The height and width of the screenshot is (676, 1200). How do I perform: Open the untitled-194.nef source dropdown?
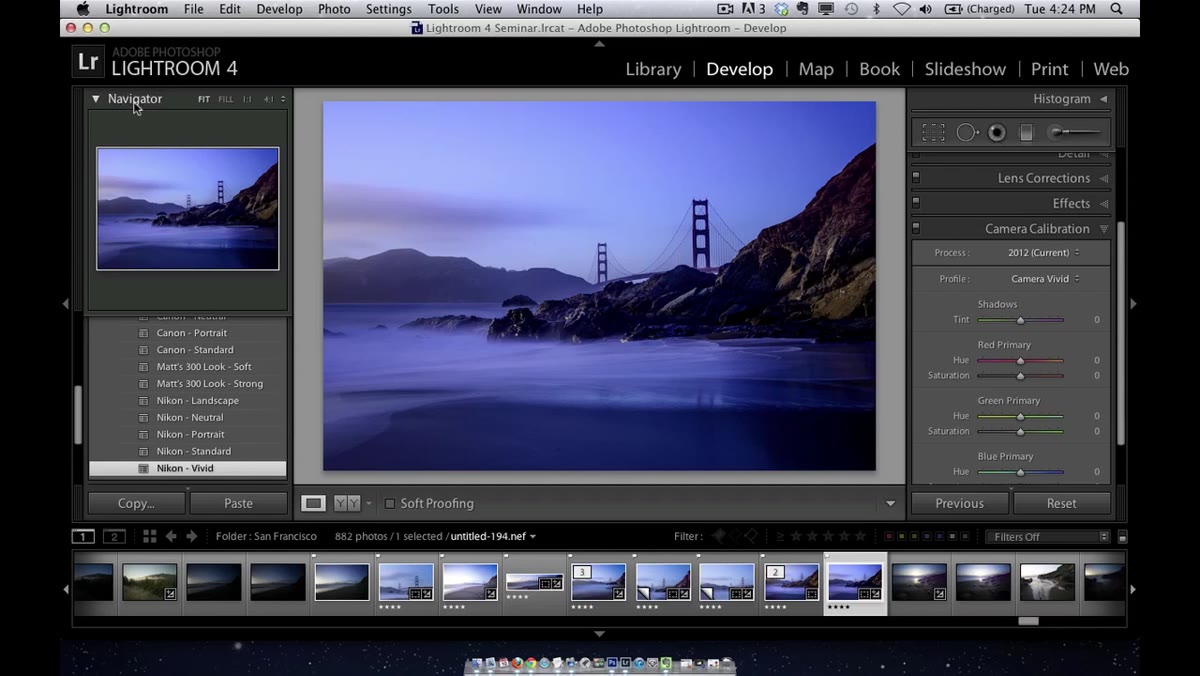click(493, 536)
